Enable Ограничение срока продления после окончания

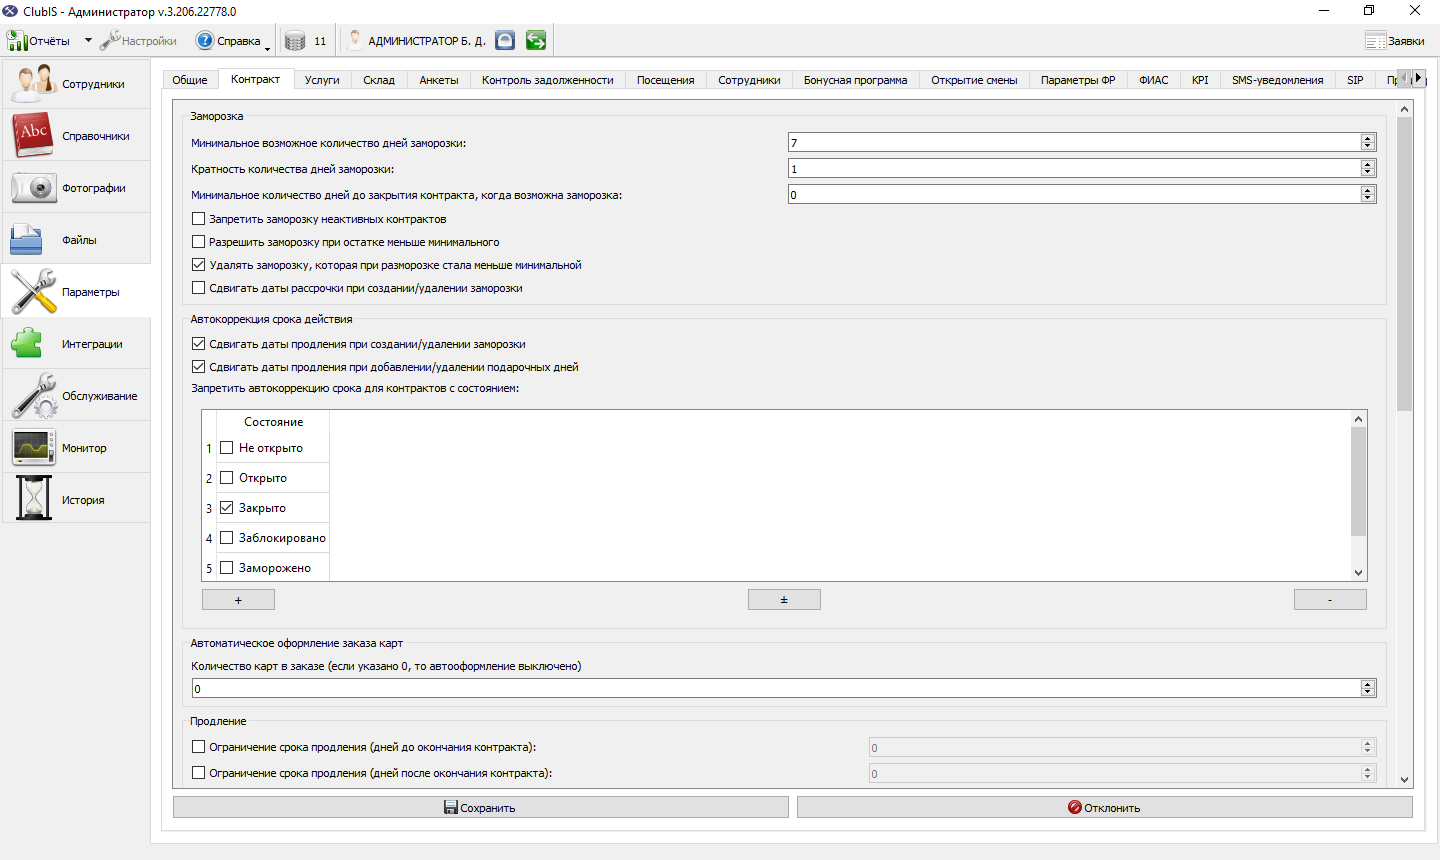click(x=198, y=772)
